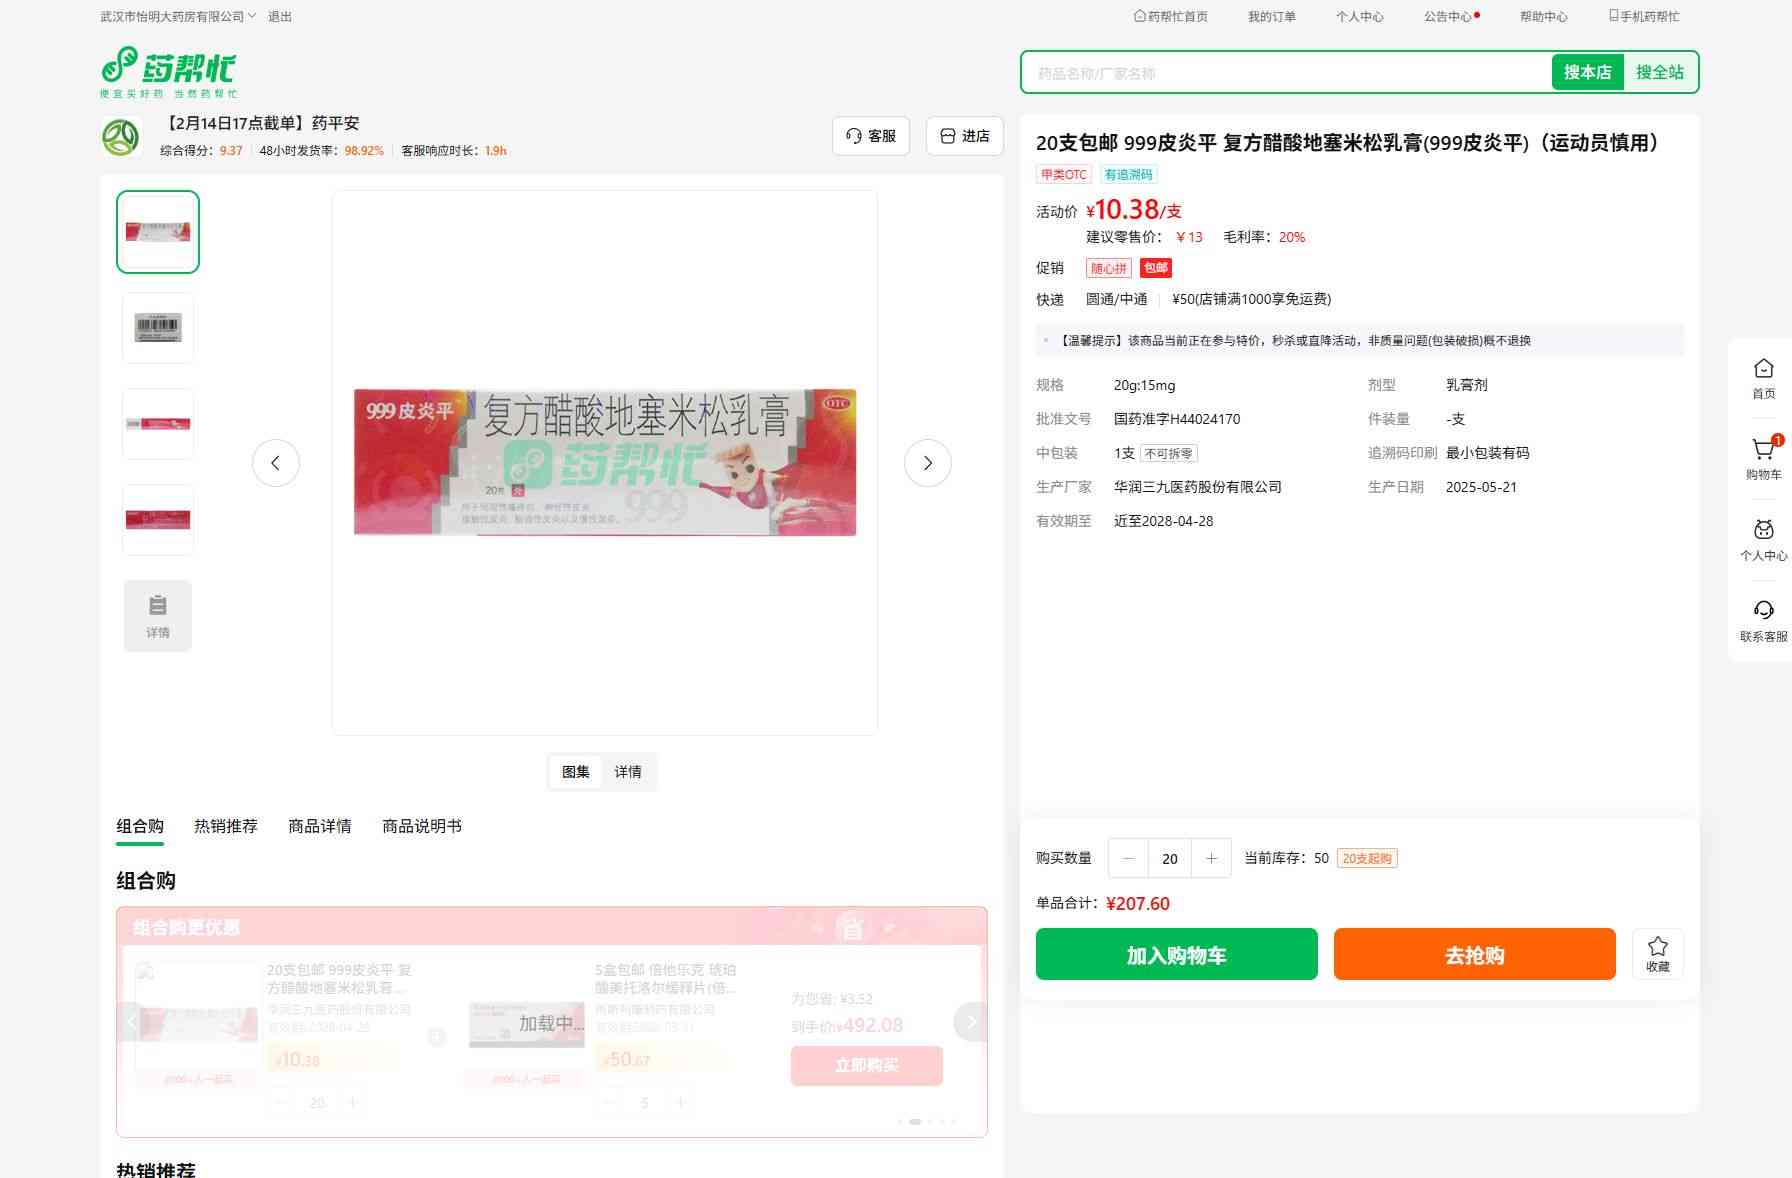1792x1178 pixels.
Task: Enter the store via 进店 button
Action: click(964, 136)
